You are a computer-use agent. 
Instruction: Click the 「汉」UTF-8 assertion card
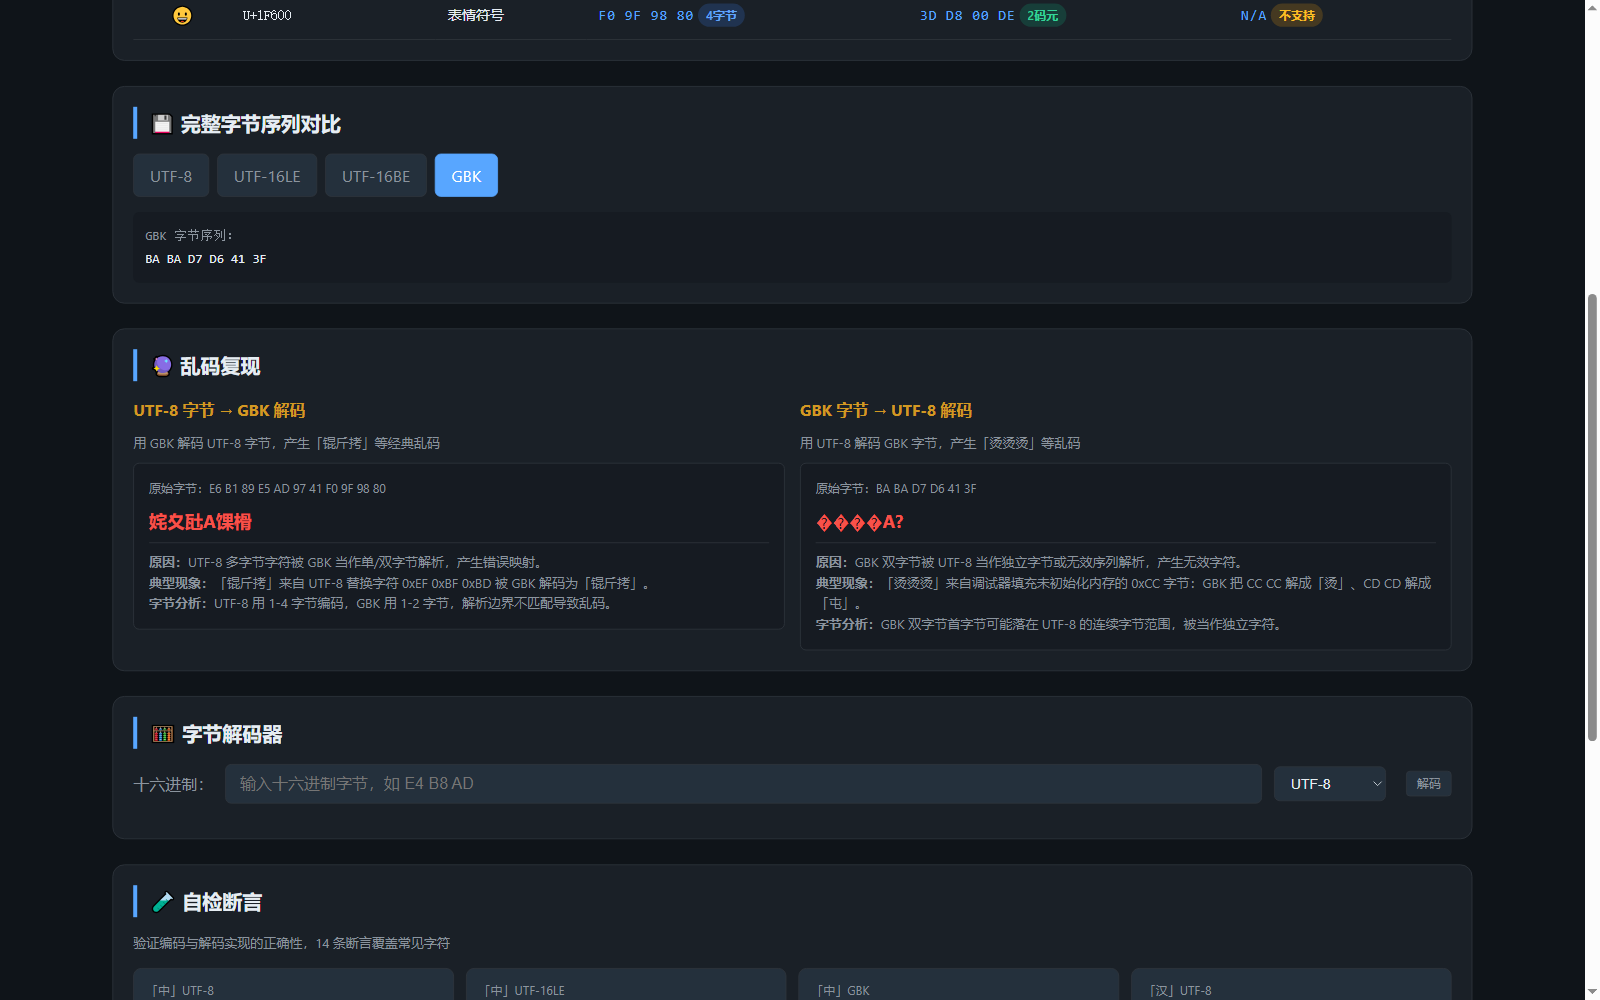pyautogui.click(x=1291, y=984)
